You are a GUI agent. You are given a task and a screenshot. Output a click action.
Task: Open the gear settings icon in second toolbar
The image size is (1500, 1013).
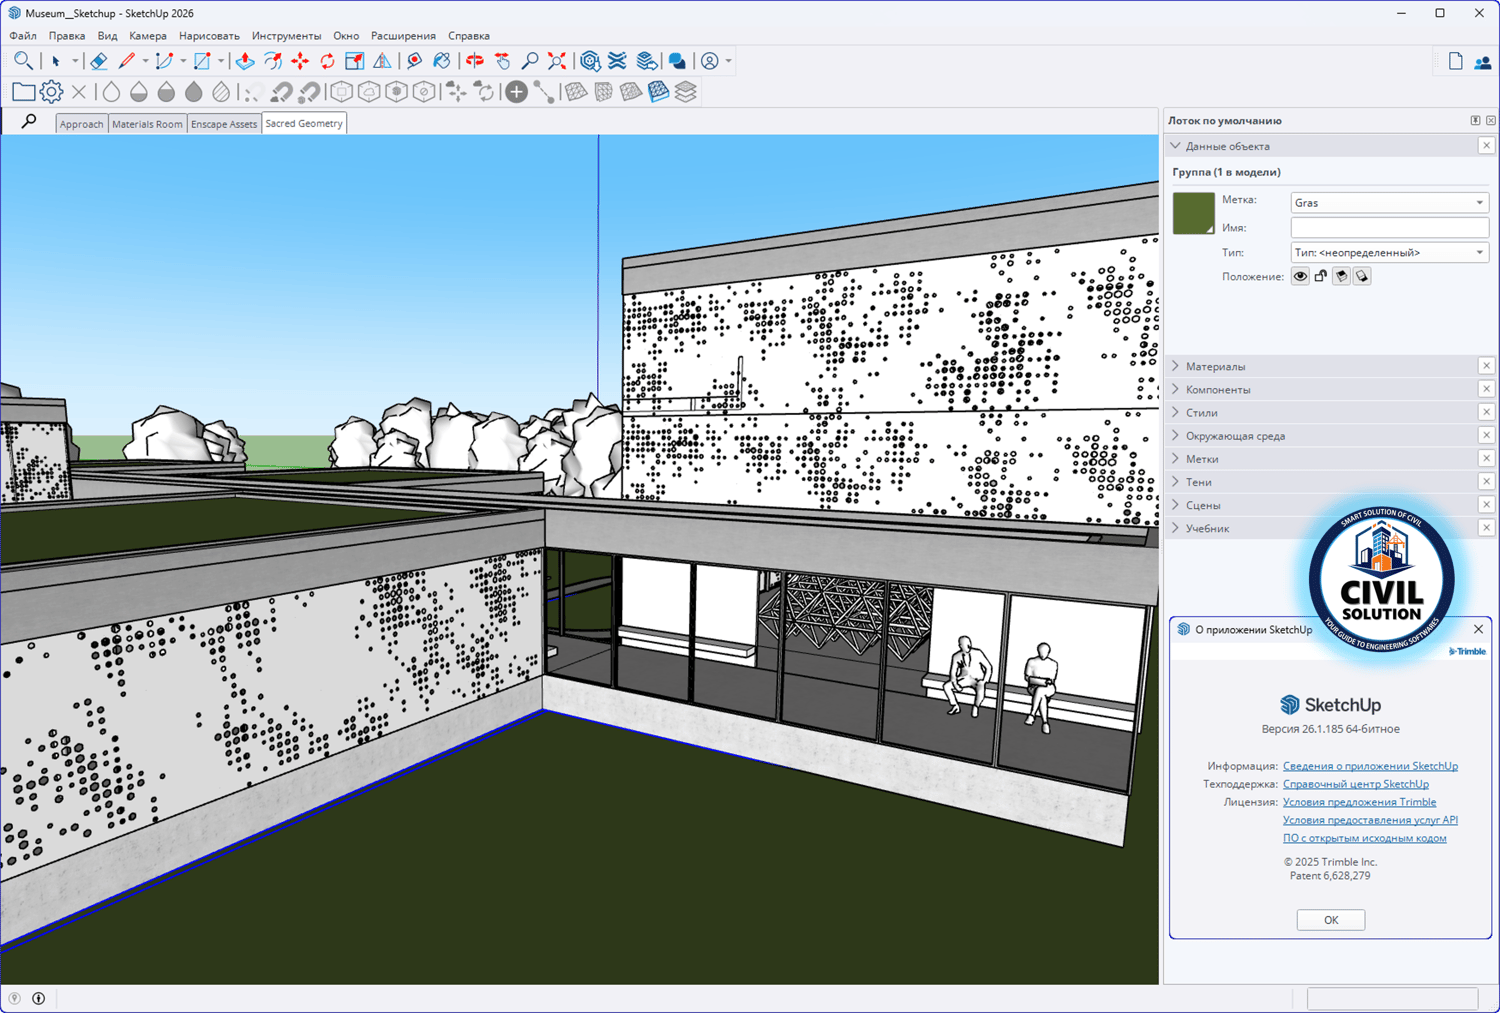51,92
